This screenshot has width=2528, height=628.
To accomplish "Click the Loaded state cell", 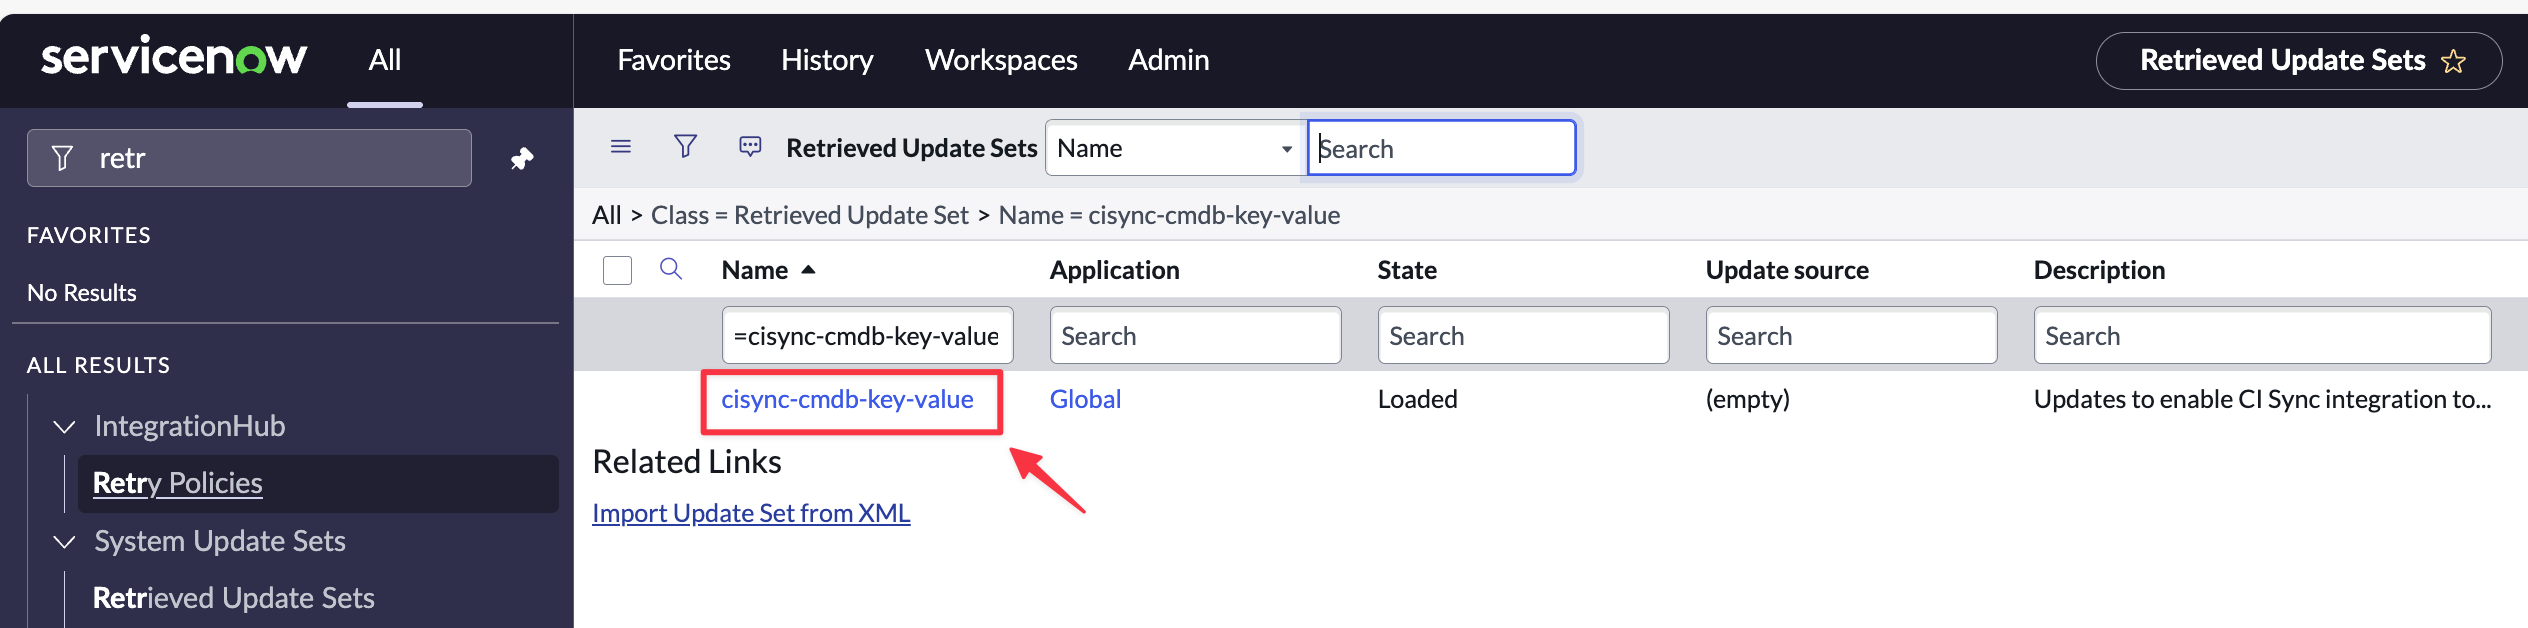I will click(1418, 399).
